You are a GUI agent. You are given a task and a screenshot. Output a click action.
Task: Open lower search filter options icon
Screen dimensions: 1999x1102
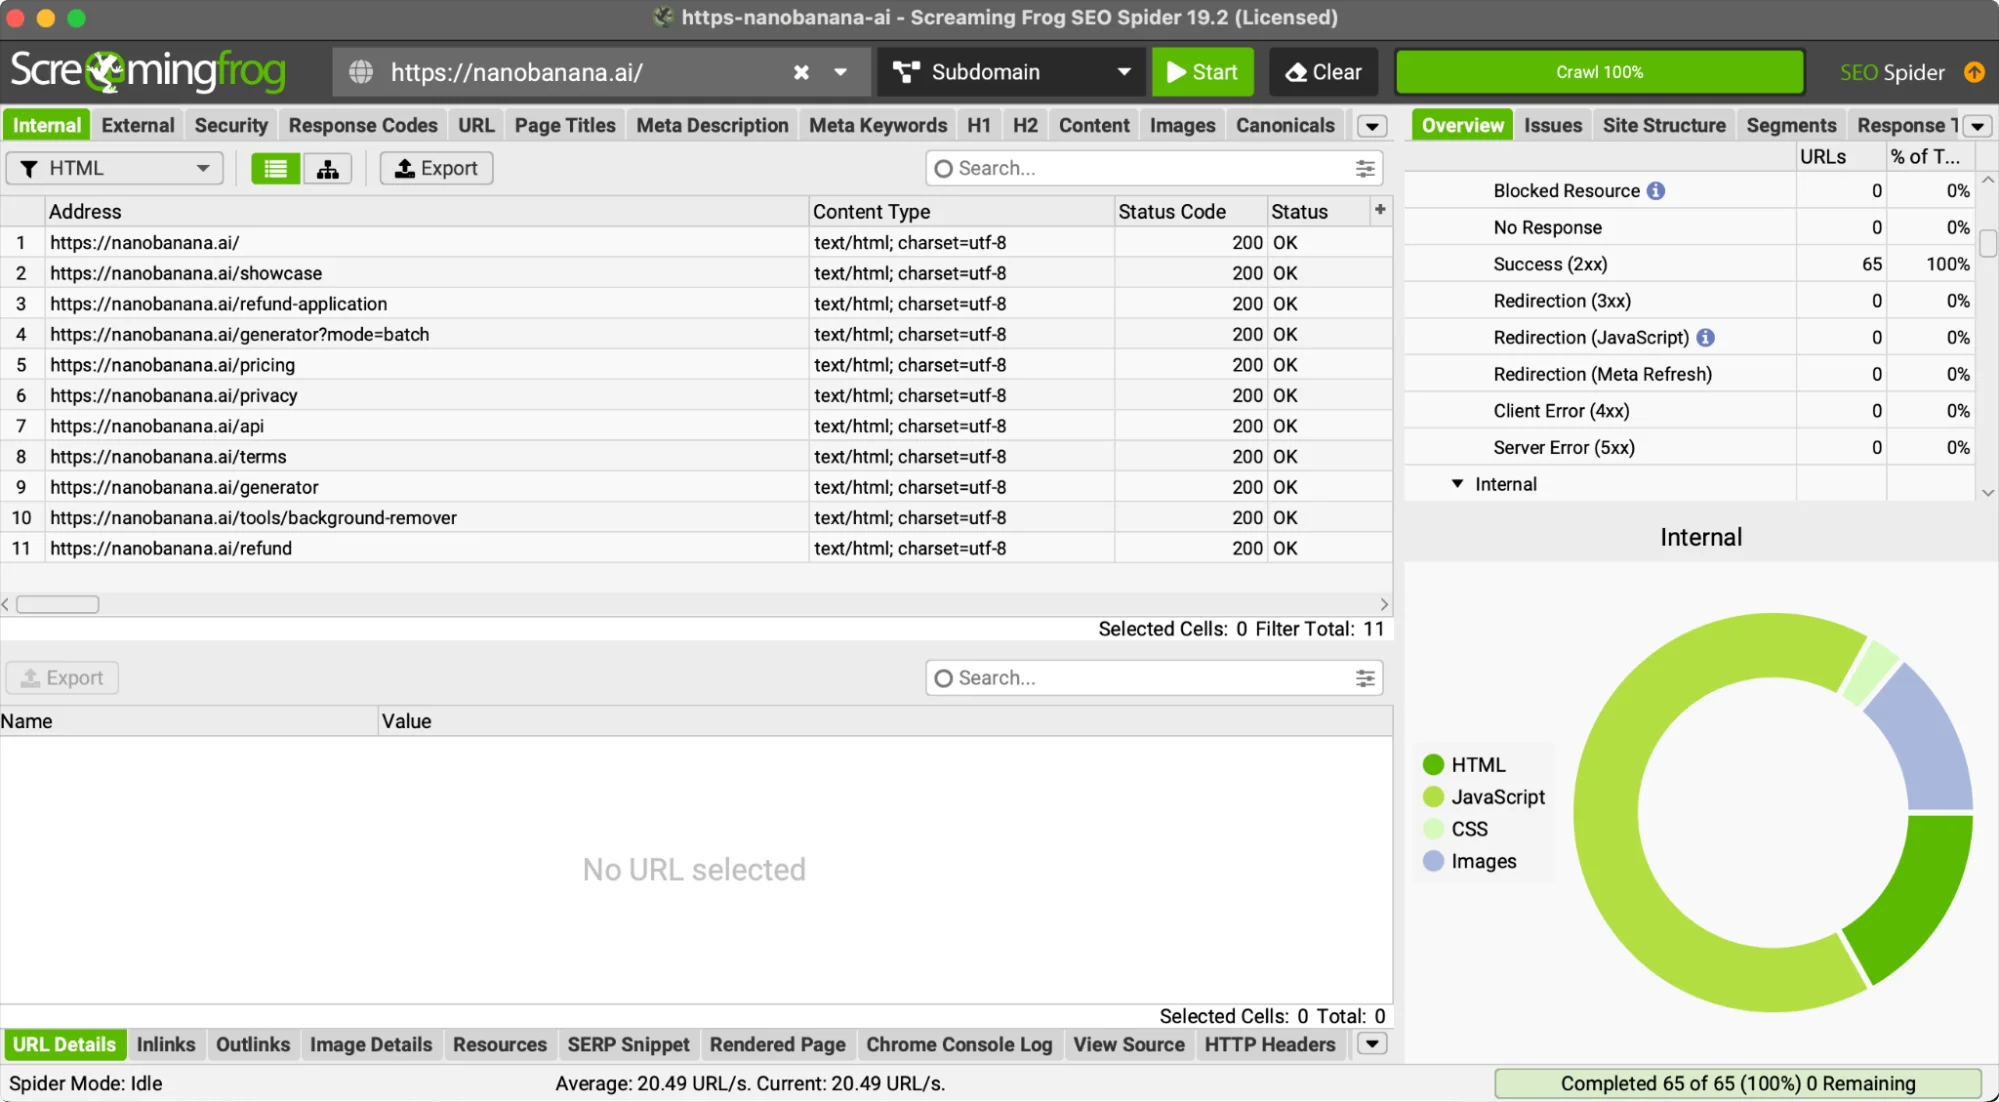[x=1365, y=679]
